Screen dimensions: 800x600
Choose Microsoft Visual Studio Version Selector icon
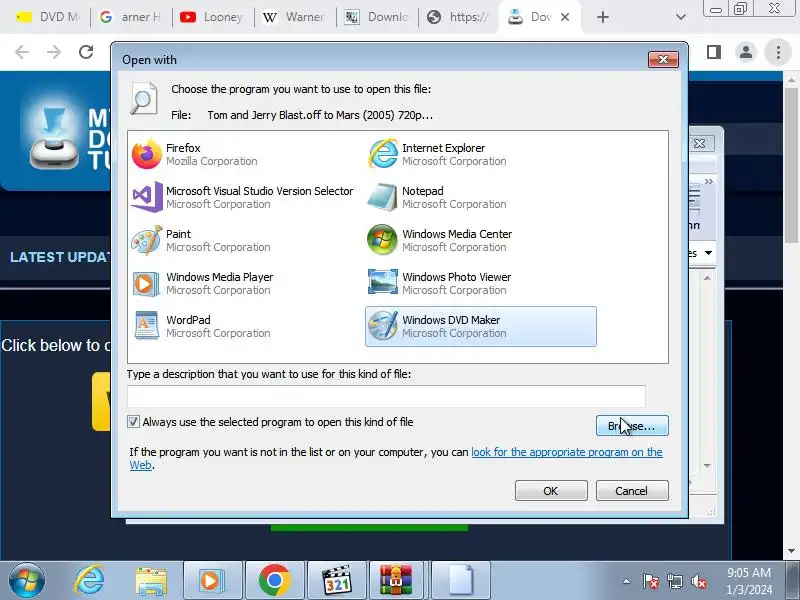pyautogui.click(x=147, y=197)
